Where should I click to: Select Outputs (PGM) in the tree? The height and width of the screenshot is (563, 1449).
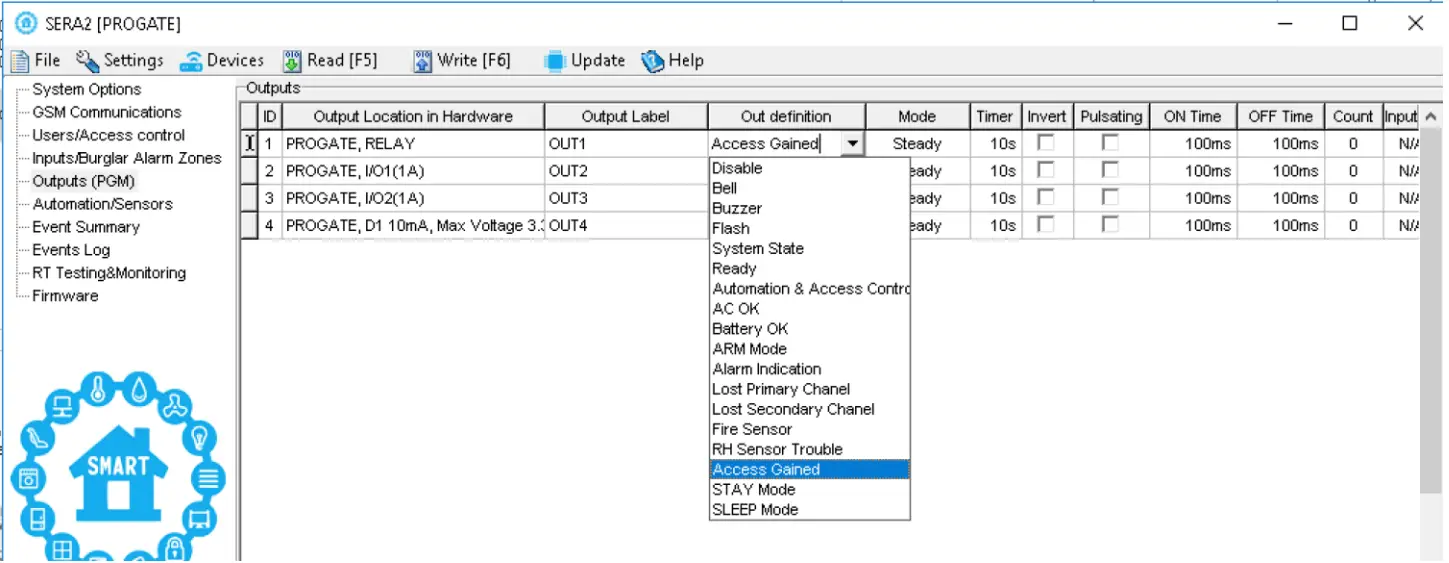[x=83, y=181]
